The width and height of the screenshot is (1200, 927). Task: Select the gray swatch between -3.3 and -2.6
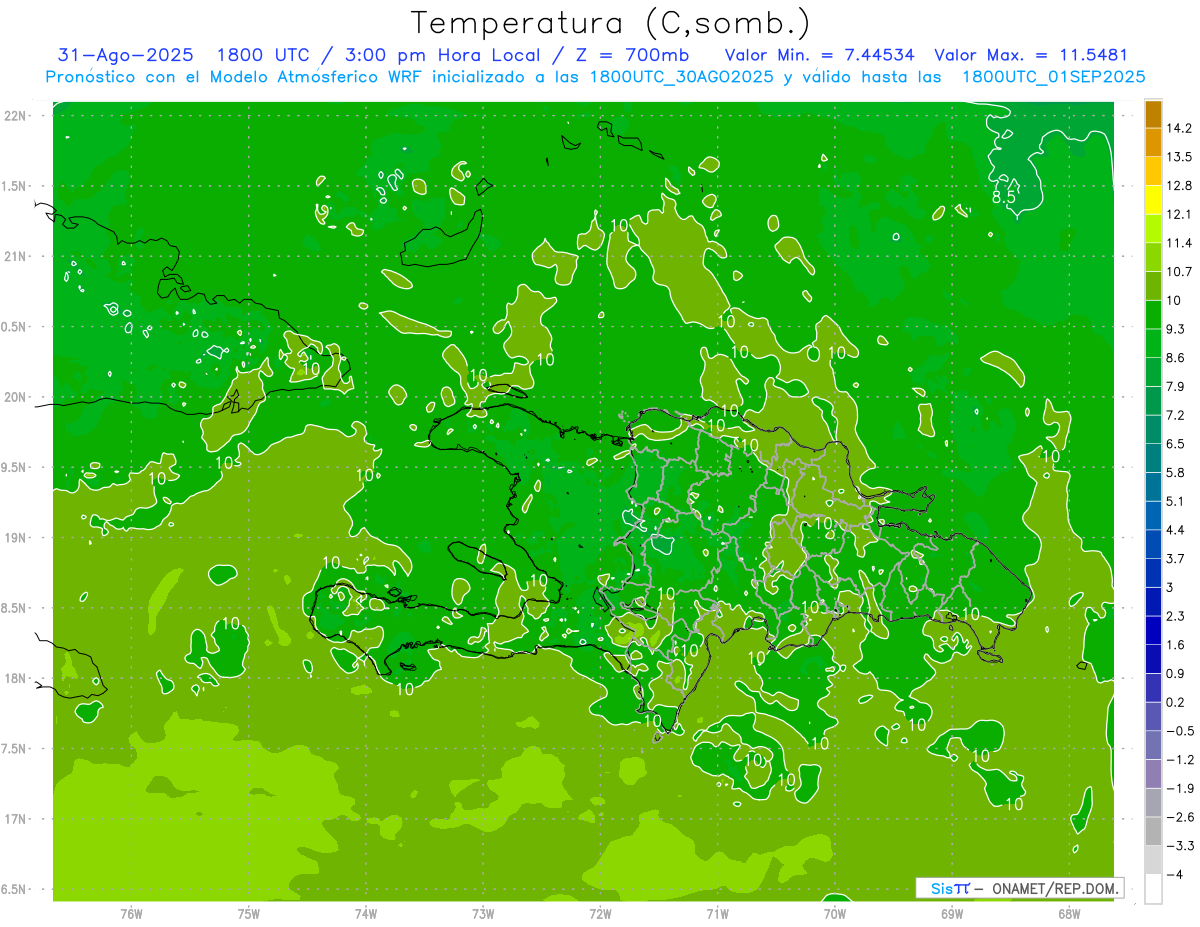1153,831
